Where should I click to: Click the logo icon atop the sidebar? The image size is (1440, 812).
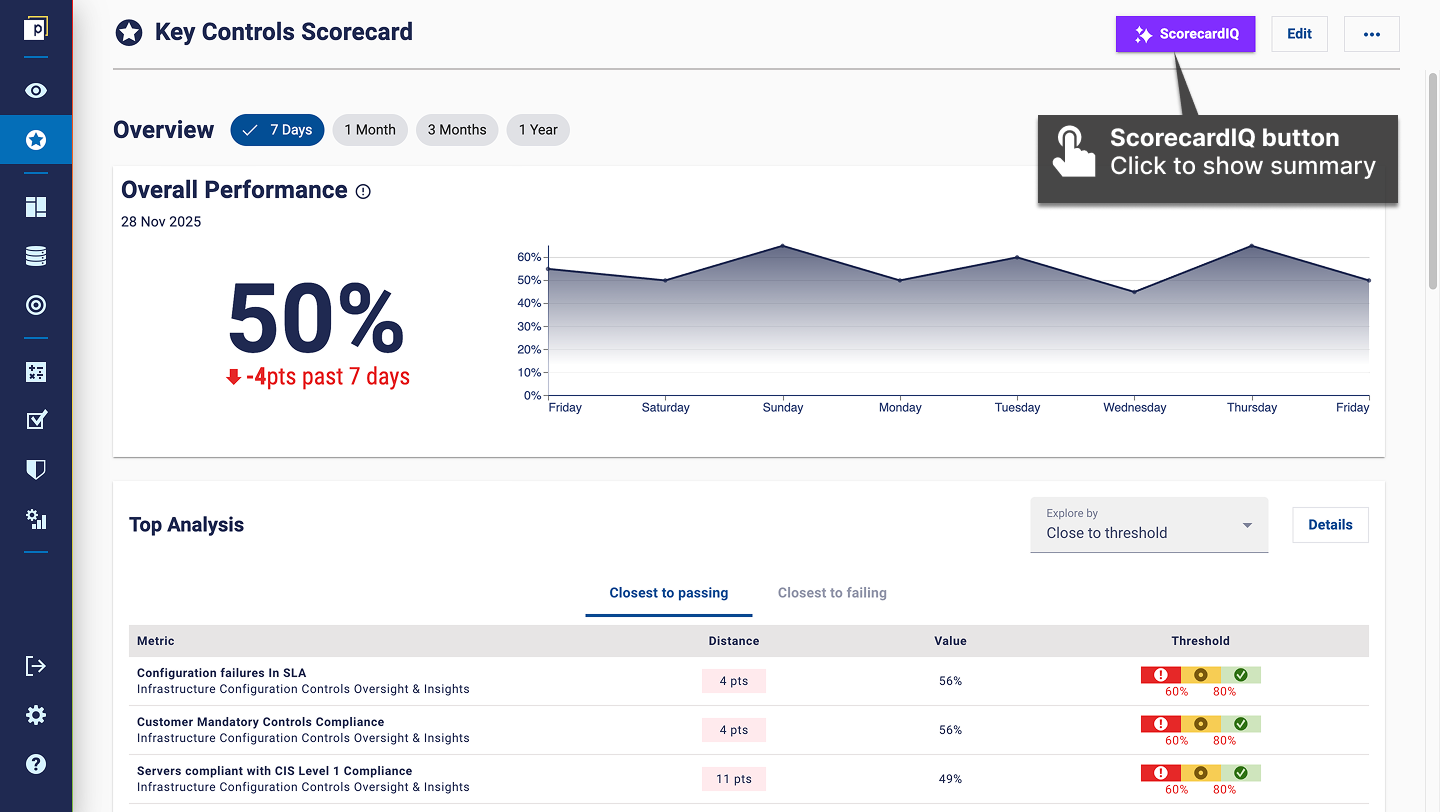coord(36,28)
